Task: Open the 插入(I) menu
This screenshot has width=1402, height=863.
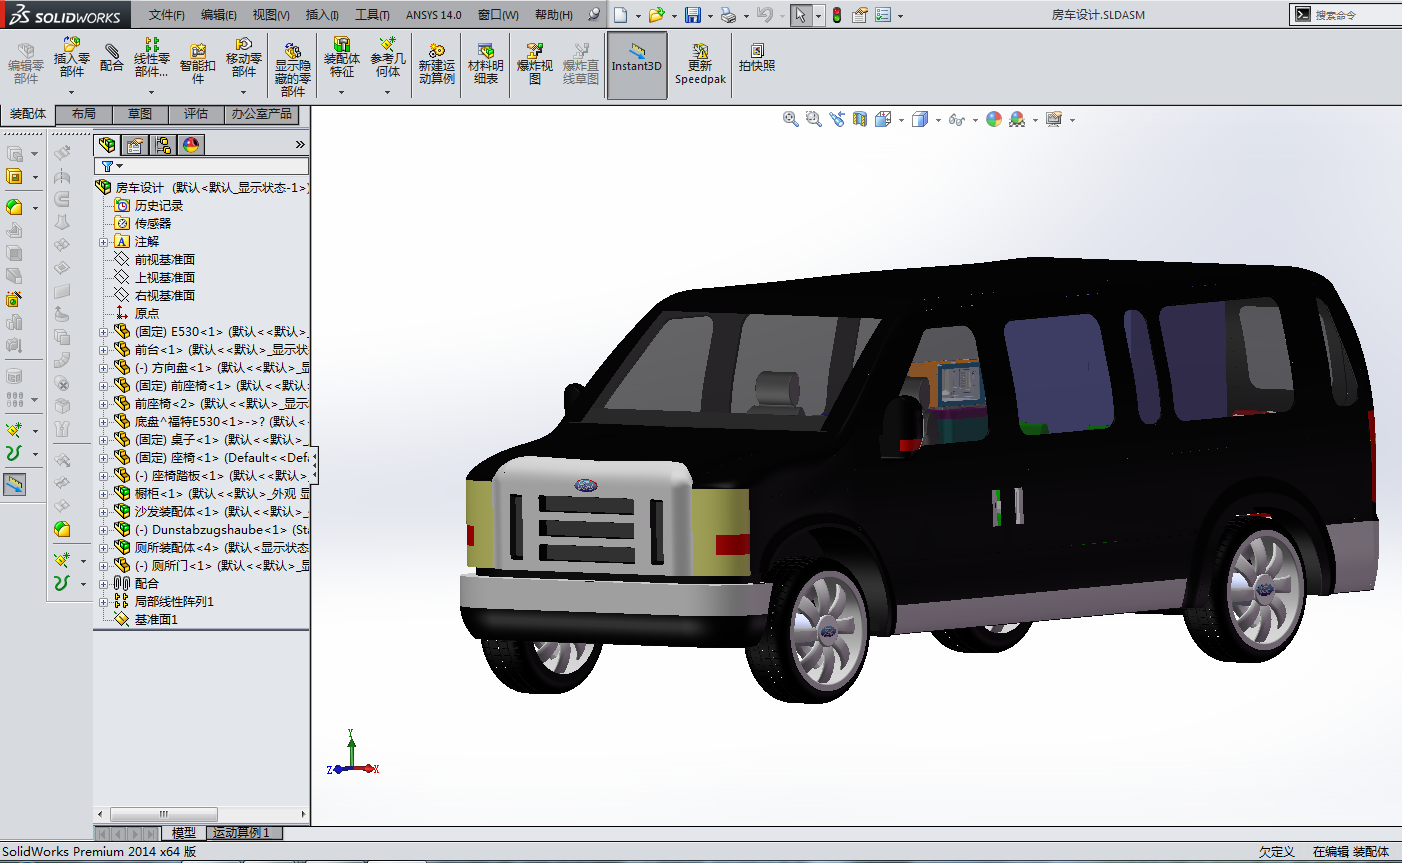Action: pyautogui.click(x=322, y=15)
